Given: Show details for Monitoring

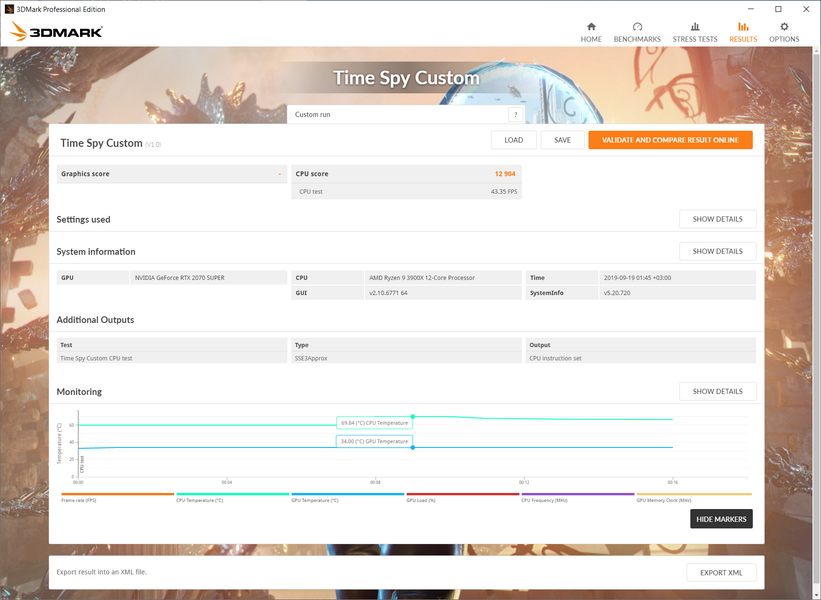Looking at the screenshot, I should tap(717, 391).
